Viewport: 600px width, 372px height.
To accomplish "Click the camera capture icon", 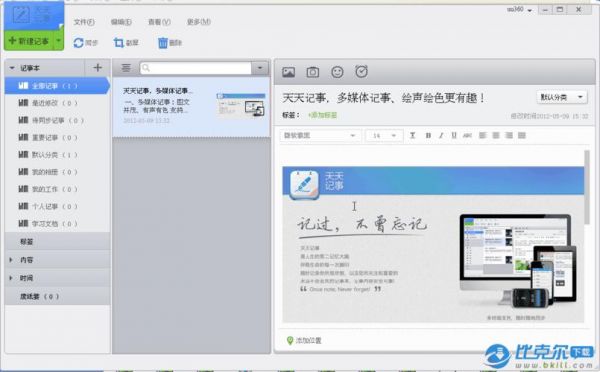I will 313,72.
